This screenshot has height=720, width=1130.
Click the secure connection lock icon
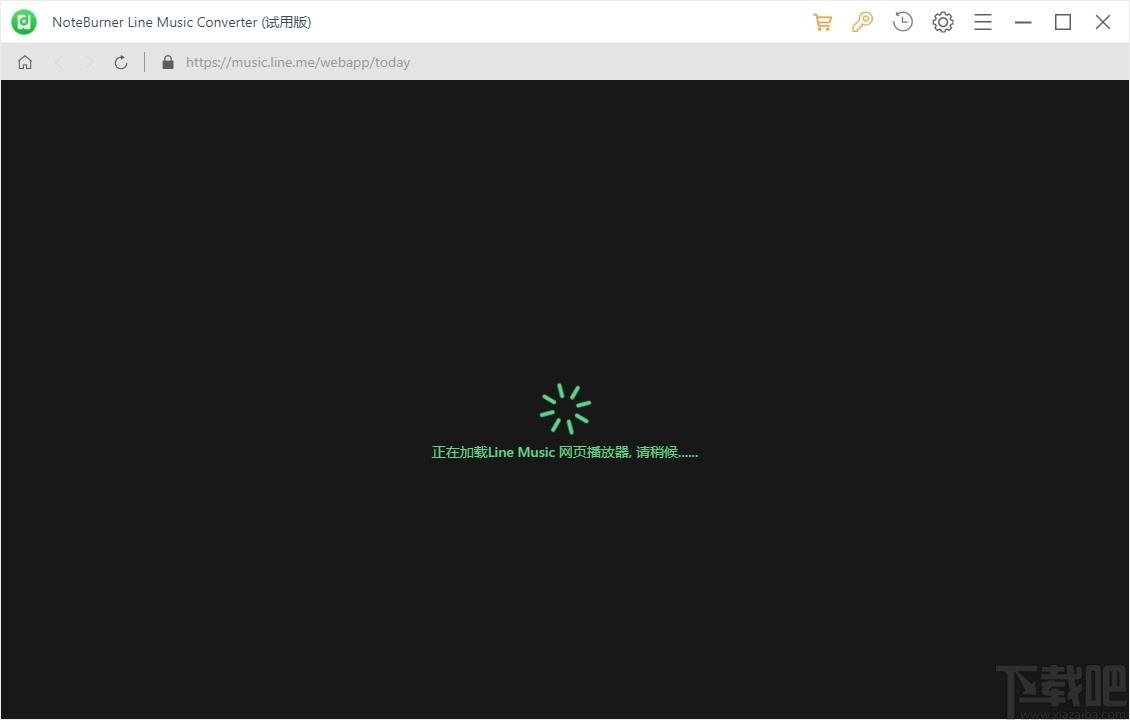168,61
